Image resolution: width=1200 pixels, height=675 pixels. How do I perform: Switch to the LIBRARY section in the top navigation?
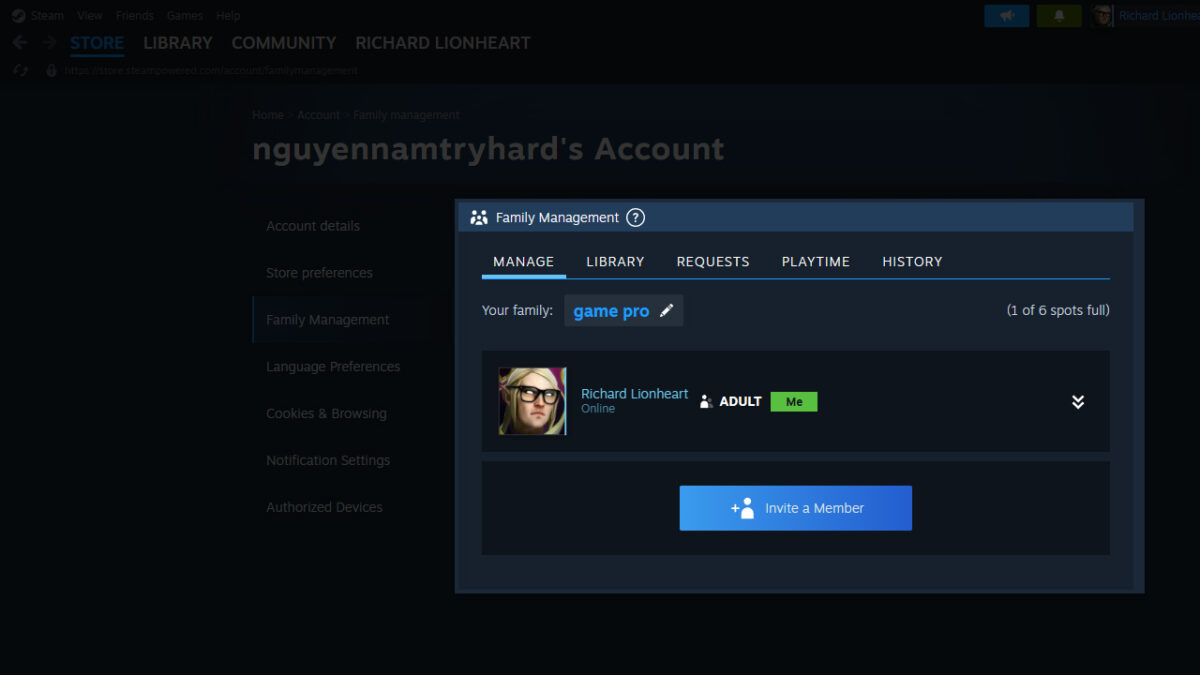point(178,43)
